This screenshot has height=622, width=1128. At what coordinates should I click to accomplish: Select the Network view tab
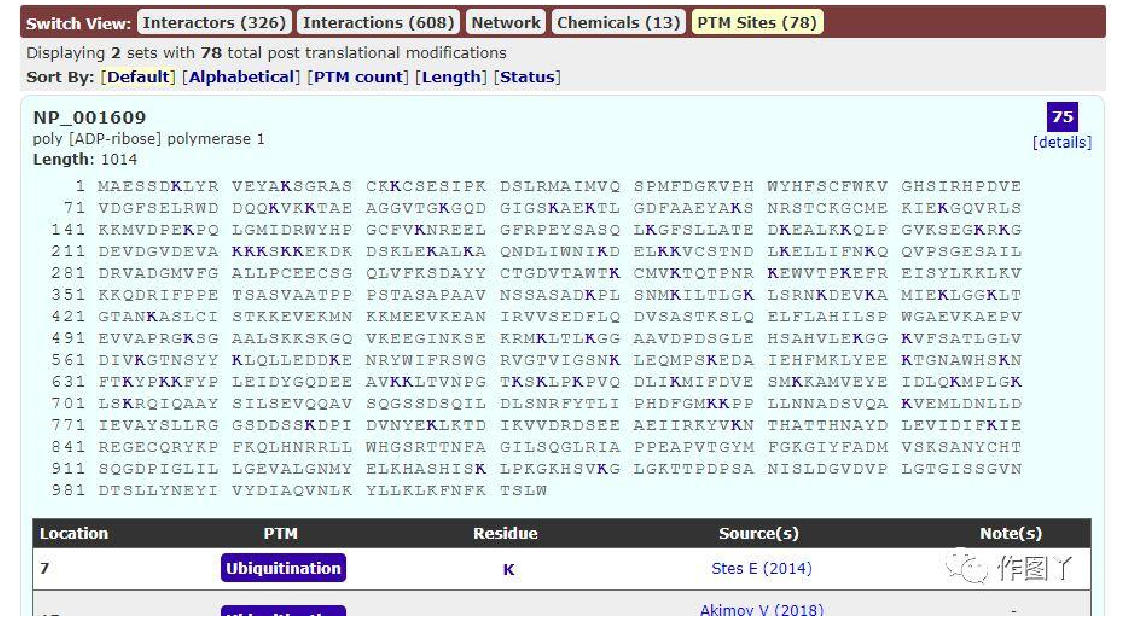tap(506, 22)
